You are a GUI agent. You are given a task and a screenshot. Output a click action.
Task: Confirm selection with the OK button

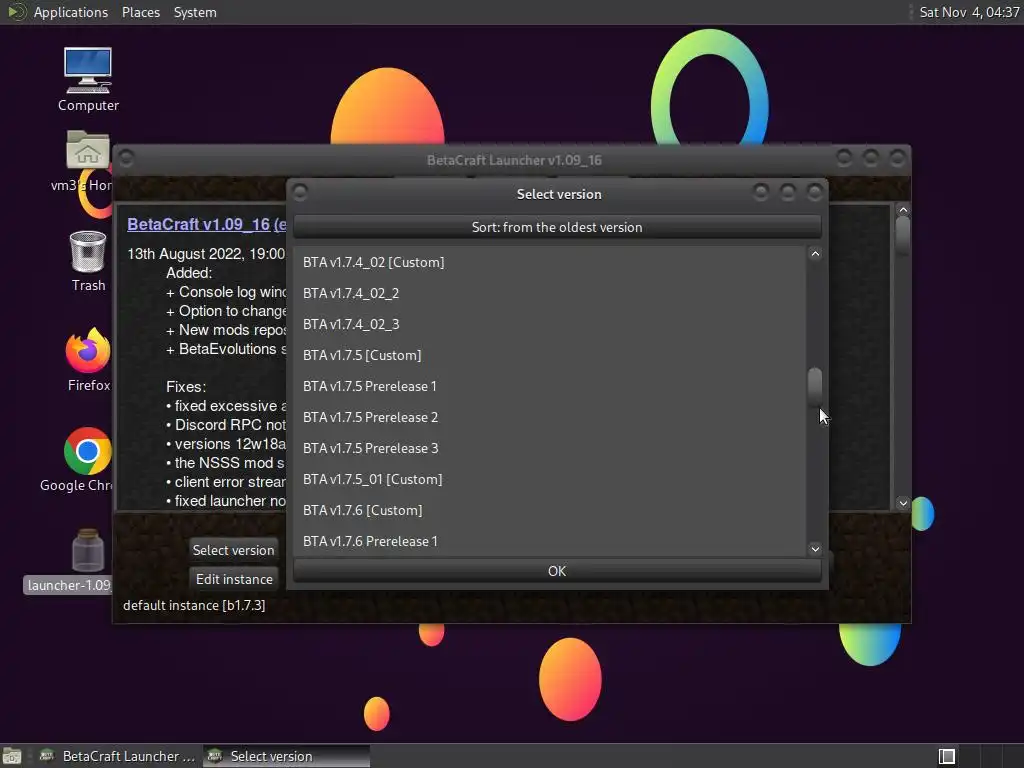(557, 571)
